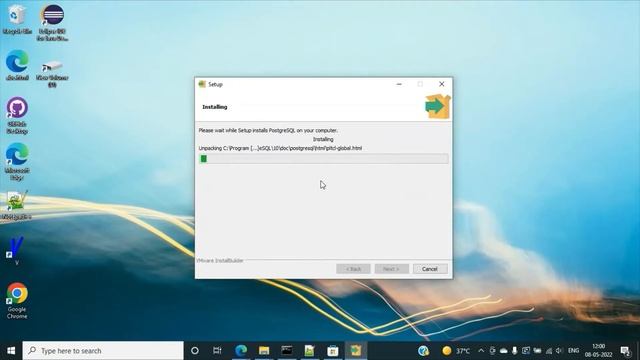Open the Eclipse IDE desktop shortcut
This screenshot has width=640, height=360.
pyautogui.click(x=52, y=22)
